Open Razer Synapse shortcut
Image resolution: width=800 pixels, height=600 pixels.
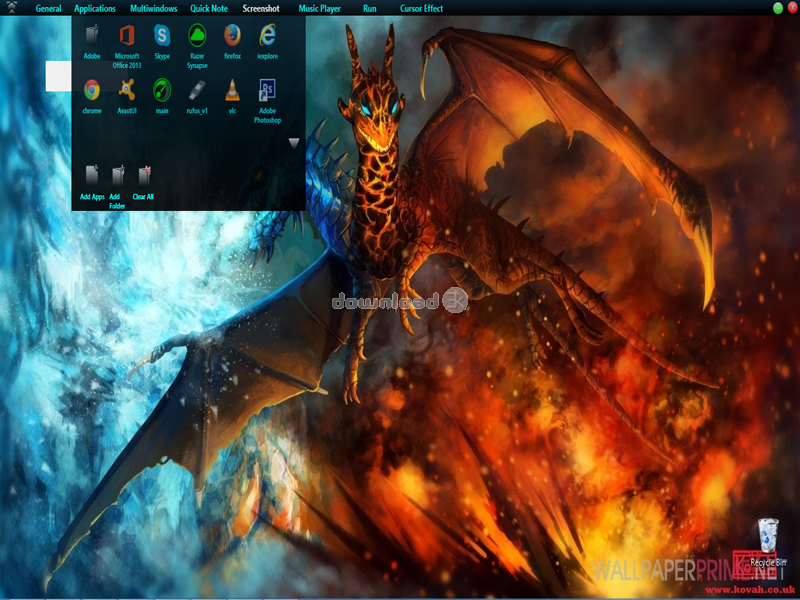[197, 36]
